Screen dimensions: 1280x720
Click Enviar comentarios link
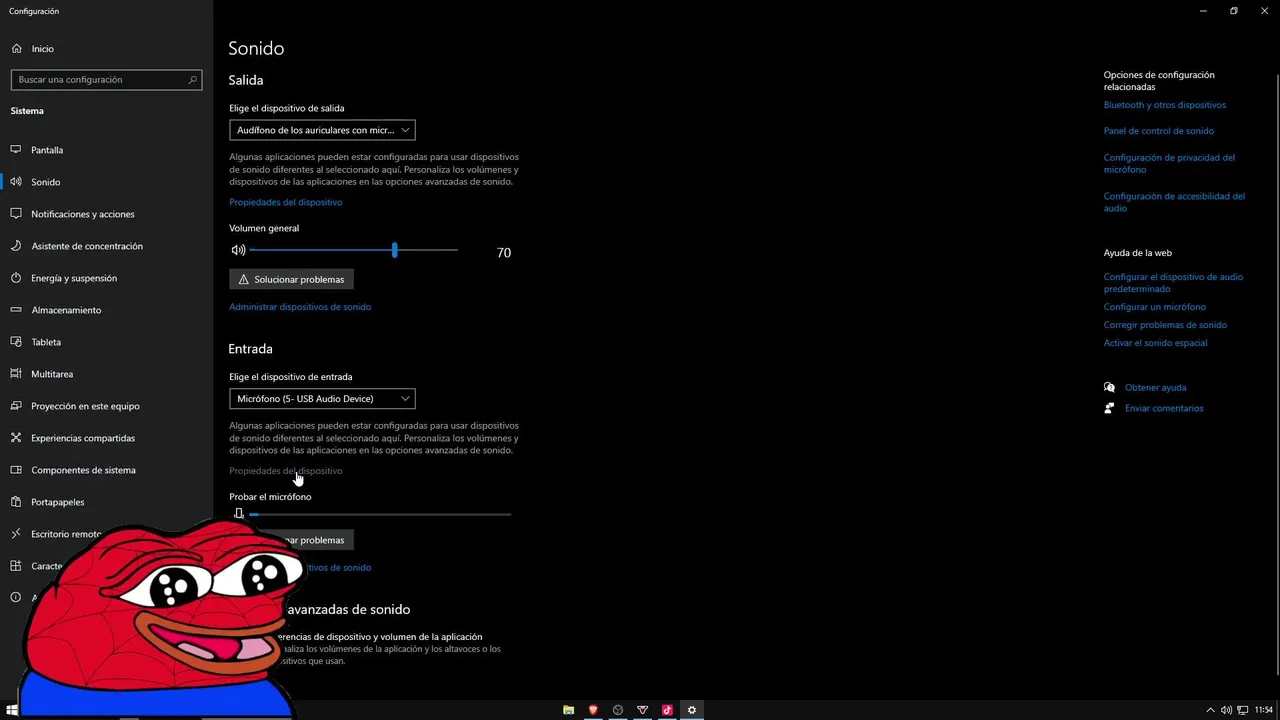[x=1164, y=408]
